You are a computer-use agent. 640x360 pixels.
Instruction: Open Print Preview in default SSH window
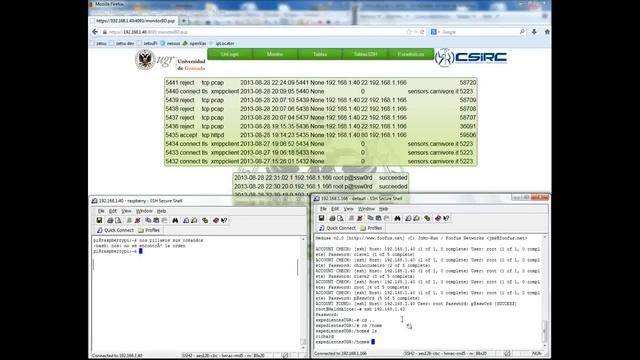(x=340, y=218)
